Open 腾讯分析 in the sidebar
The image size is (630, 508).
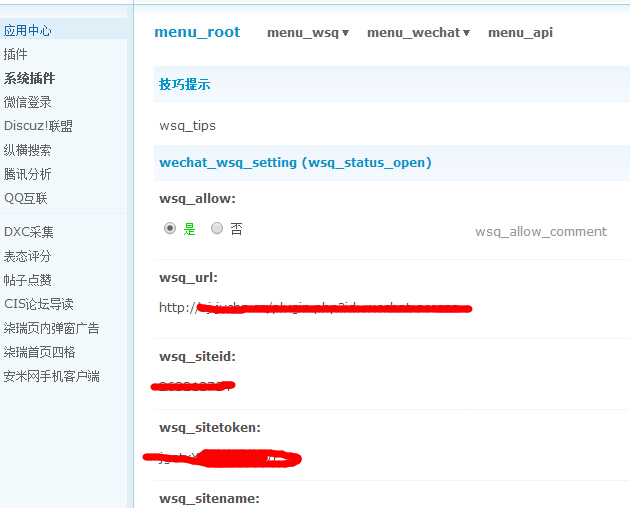(x=27, y=174)
